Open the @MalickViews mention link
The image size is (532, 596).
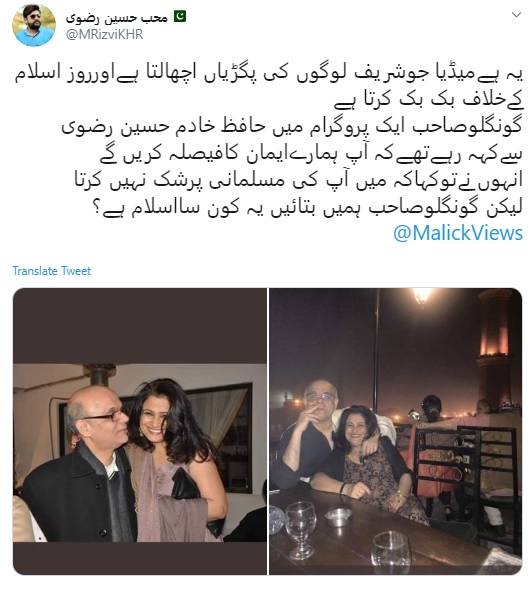458,233
